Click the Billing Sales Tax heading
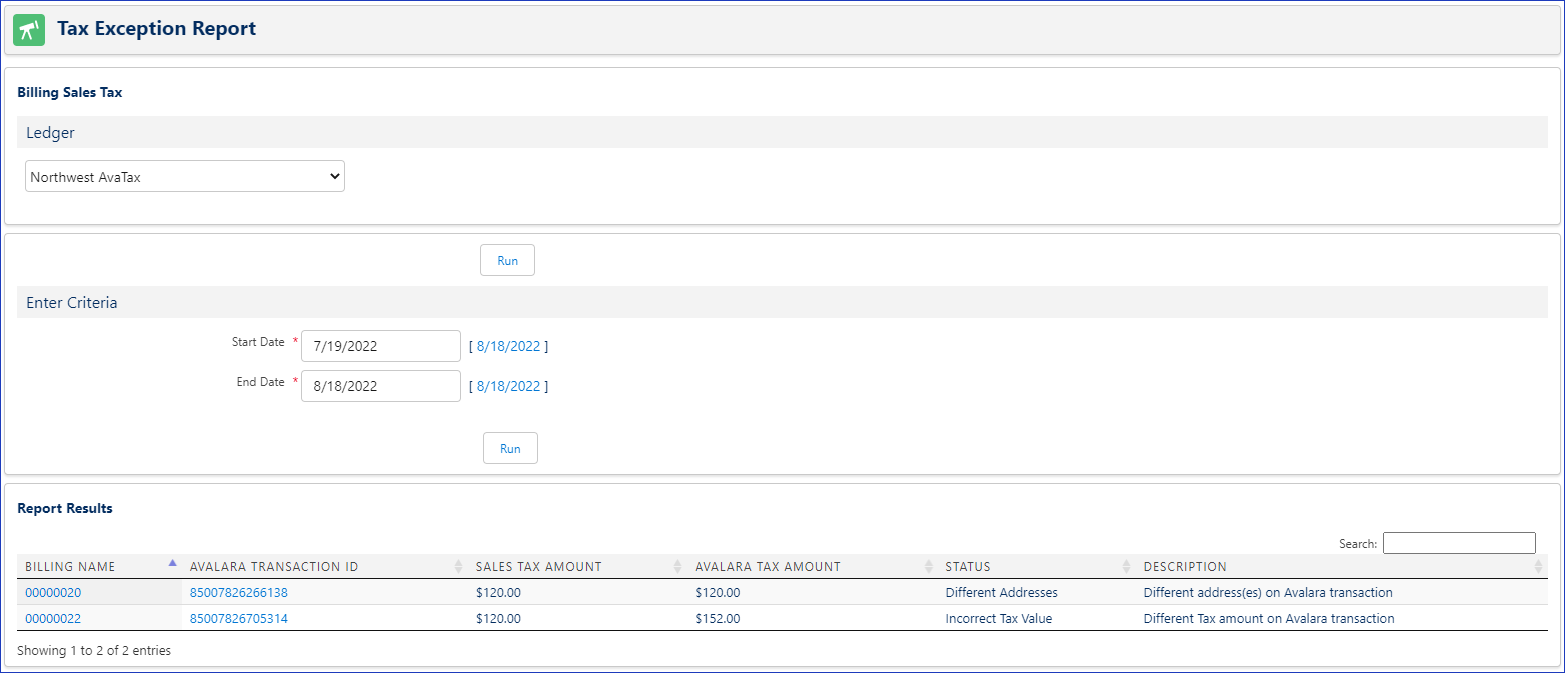The height and width of the screenshot is (673, 1565). click(70, 92)
